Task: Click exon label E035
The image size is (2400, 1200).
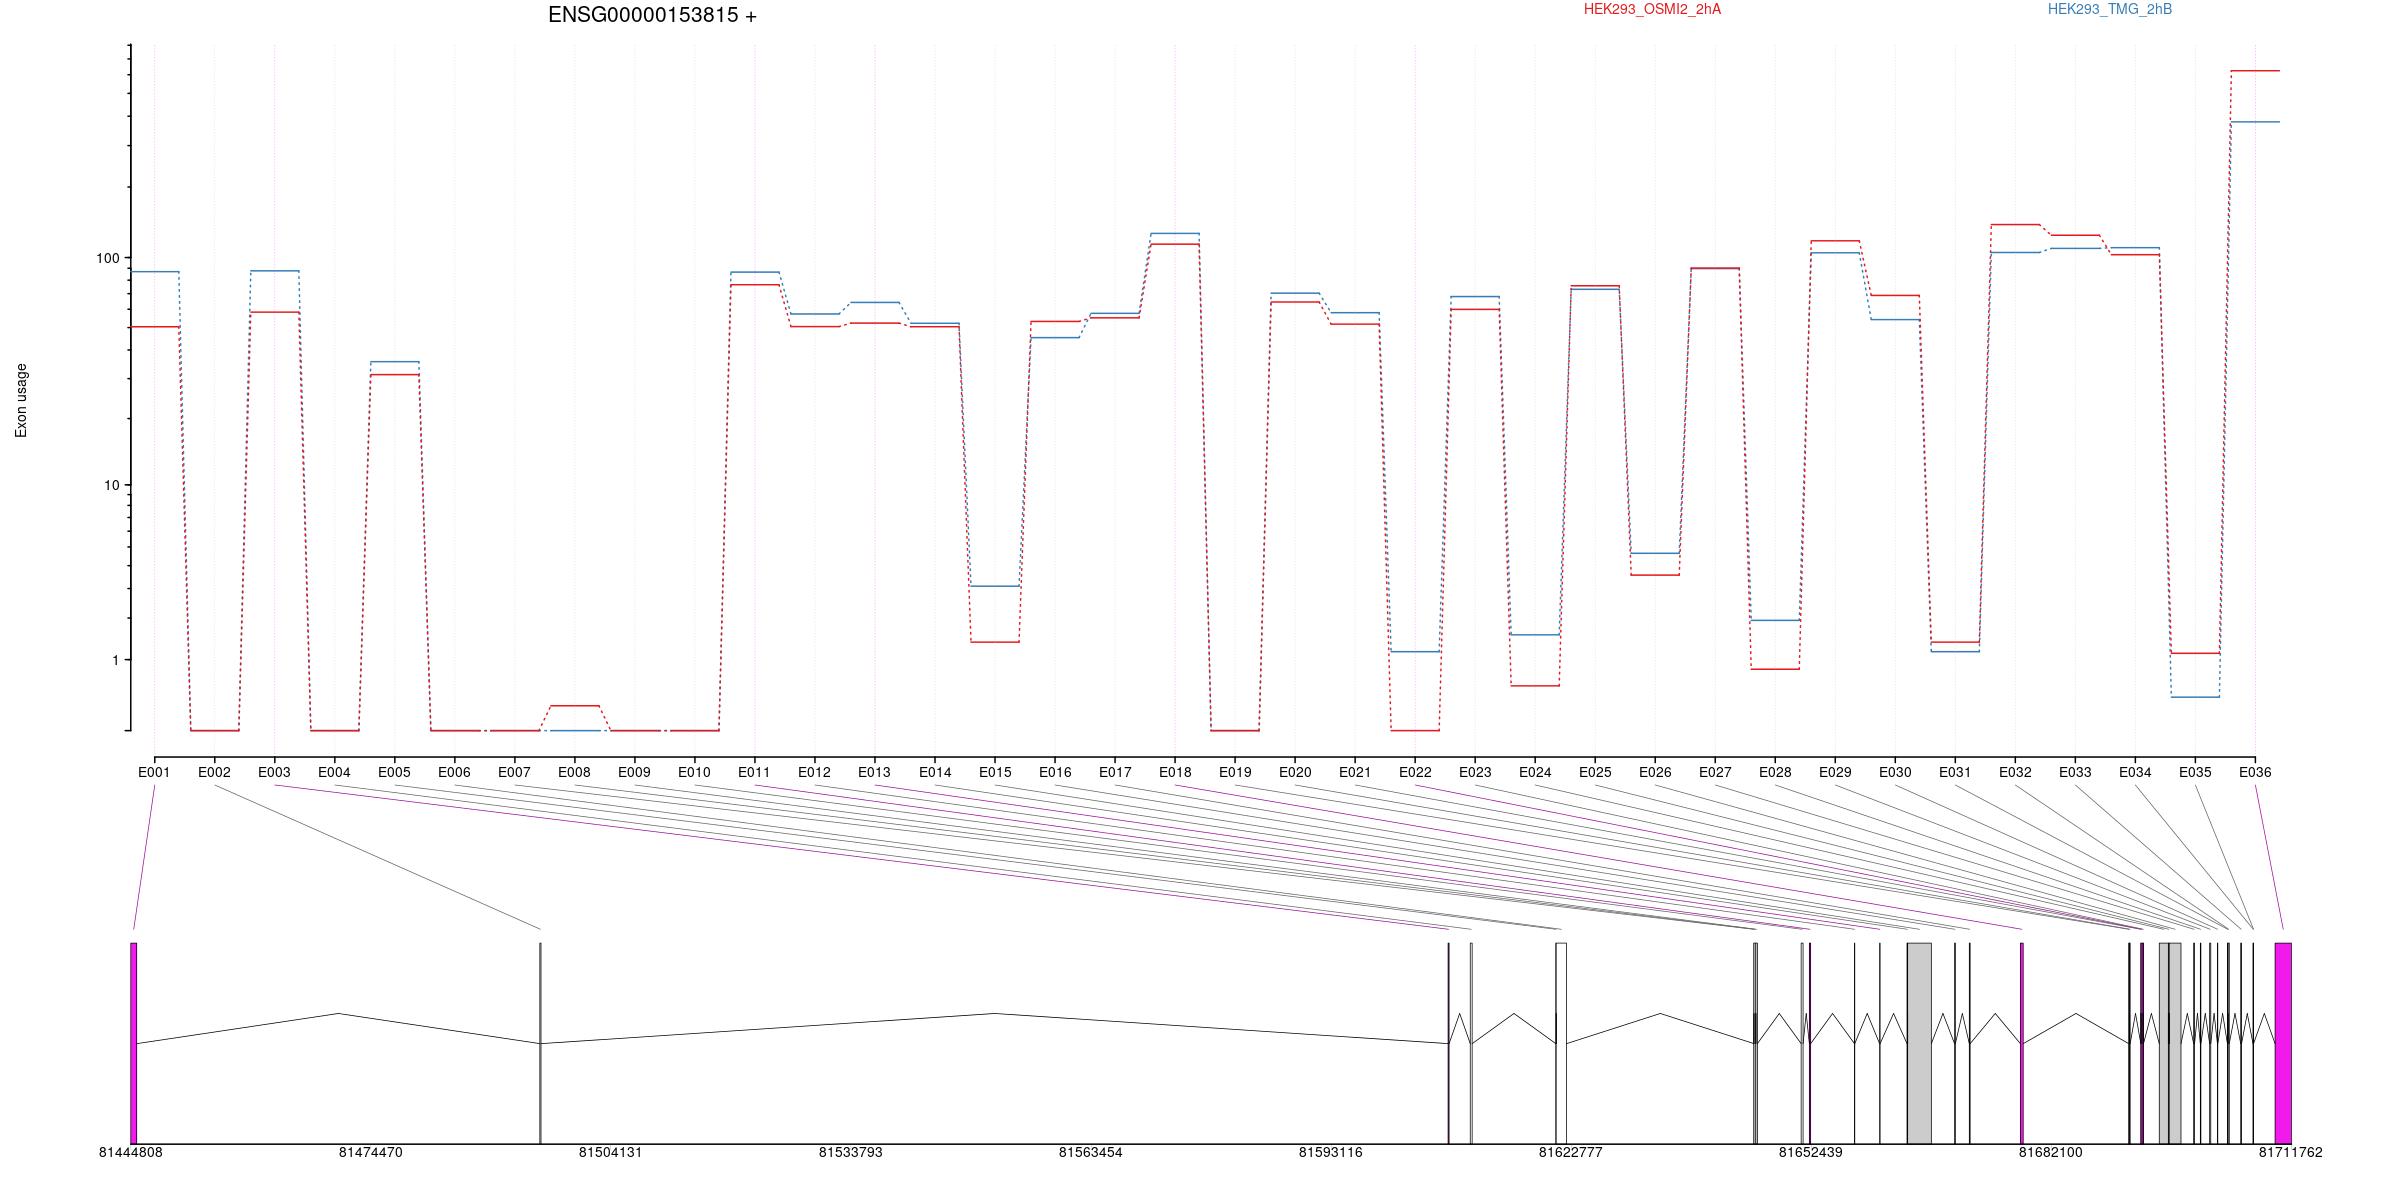Action: (2195, 772)
